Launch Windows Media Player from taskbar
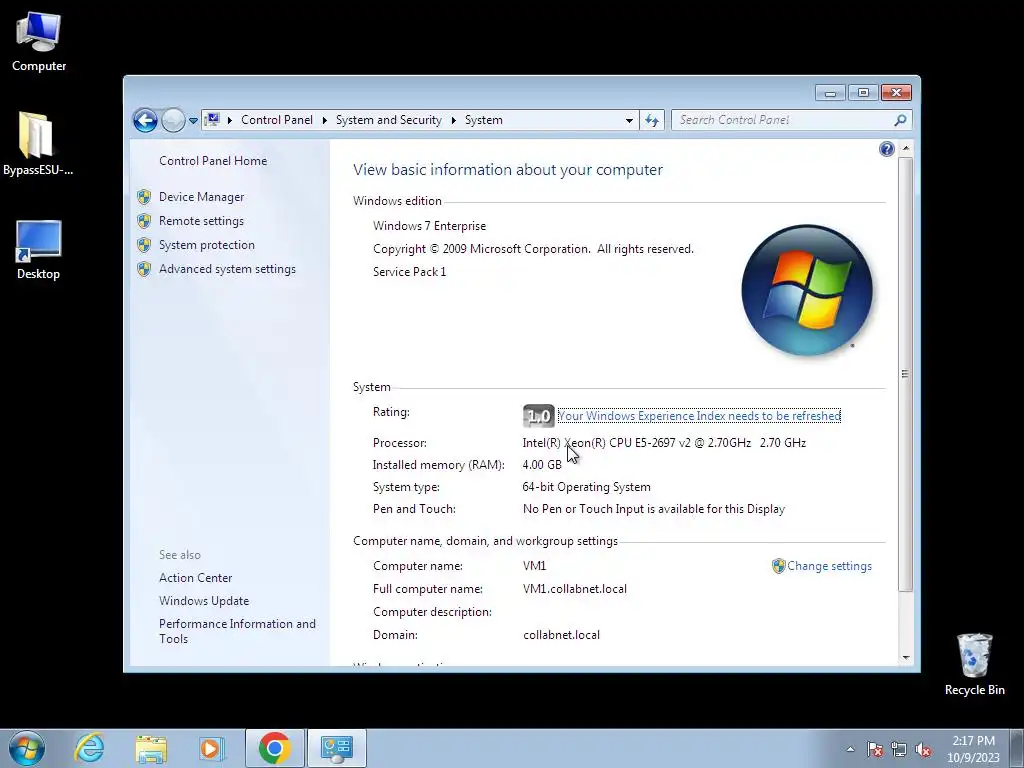 (211, 748)
